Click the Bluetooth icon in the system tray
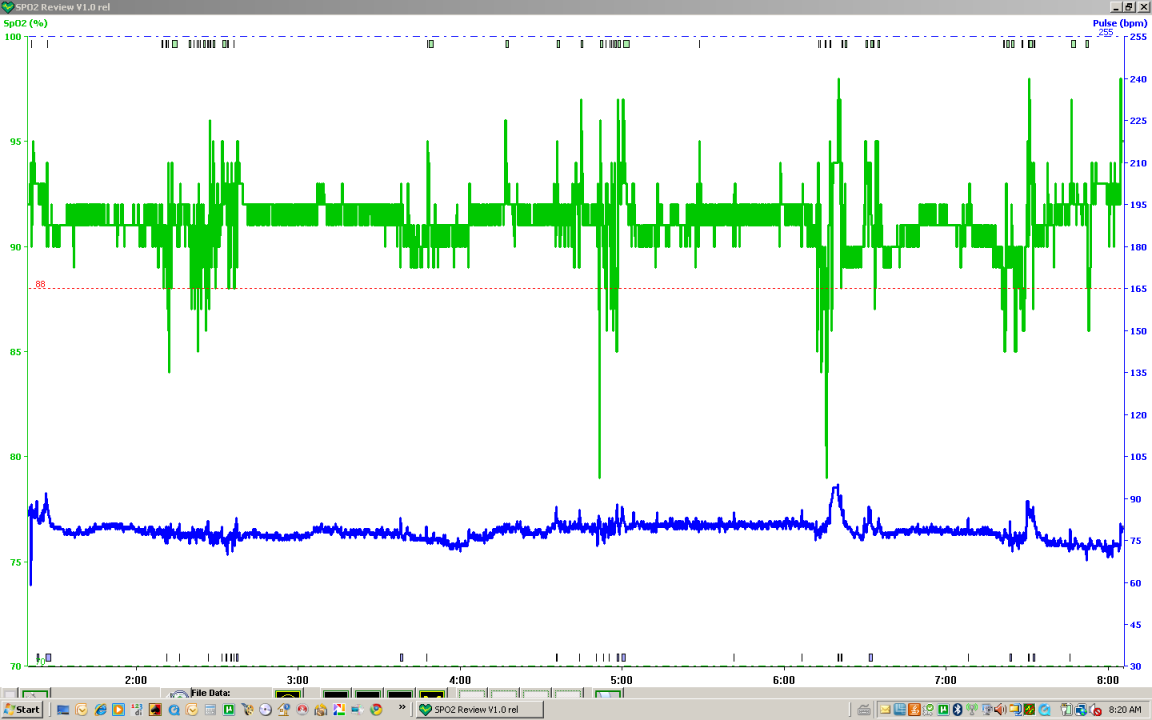The width and height of the screenshot is (1152, 720). pyautogui.click(x=955, y=709)
